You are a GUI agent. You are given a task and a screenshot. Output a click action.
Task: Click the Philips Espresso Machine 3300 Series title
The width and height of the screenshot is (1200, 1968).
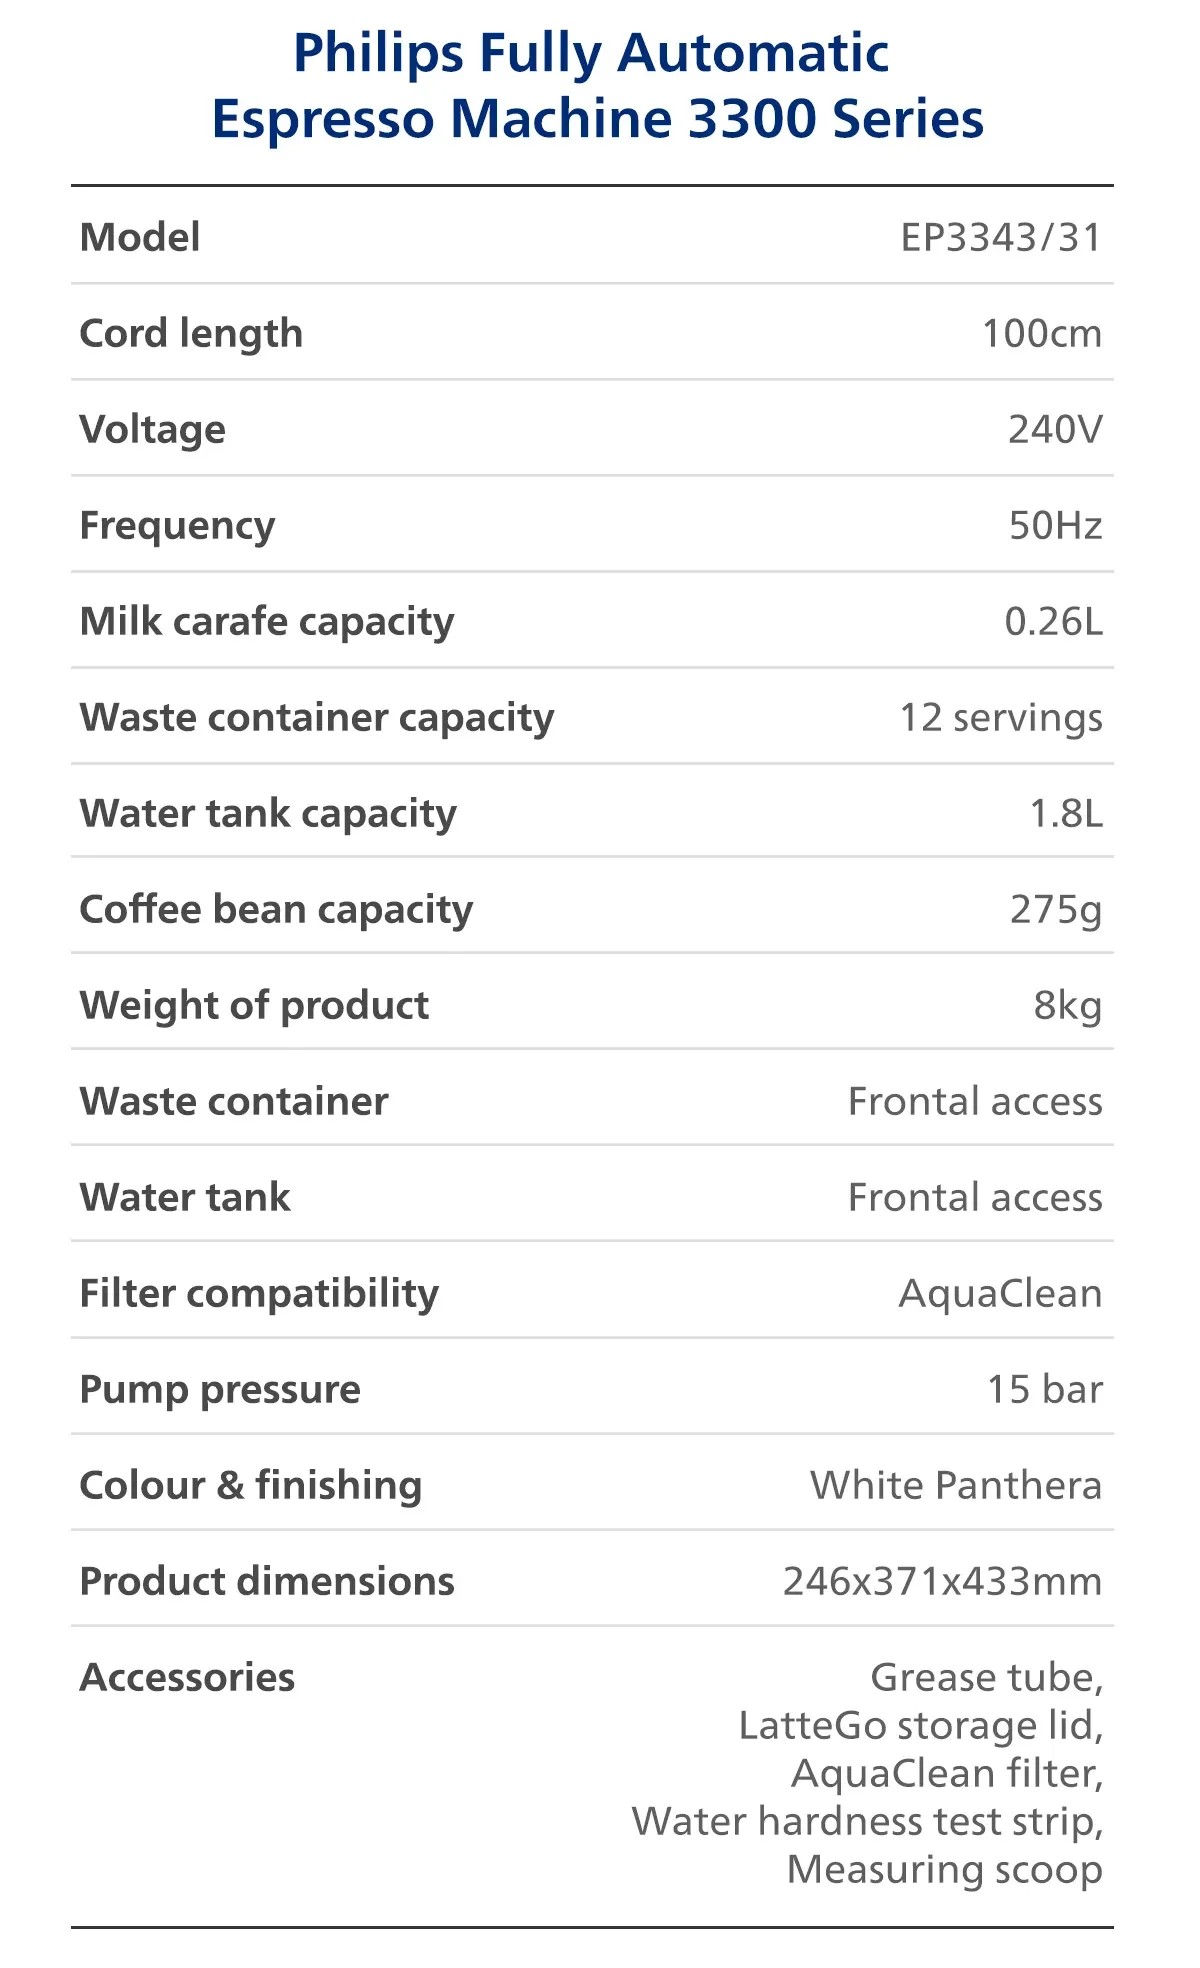(598, 86)
